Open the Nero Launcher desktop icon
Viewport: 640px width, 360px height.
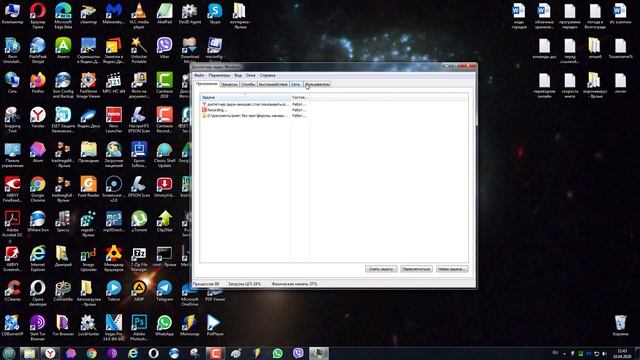coord(113,120)
